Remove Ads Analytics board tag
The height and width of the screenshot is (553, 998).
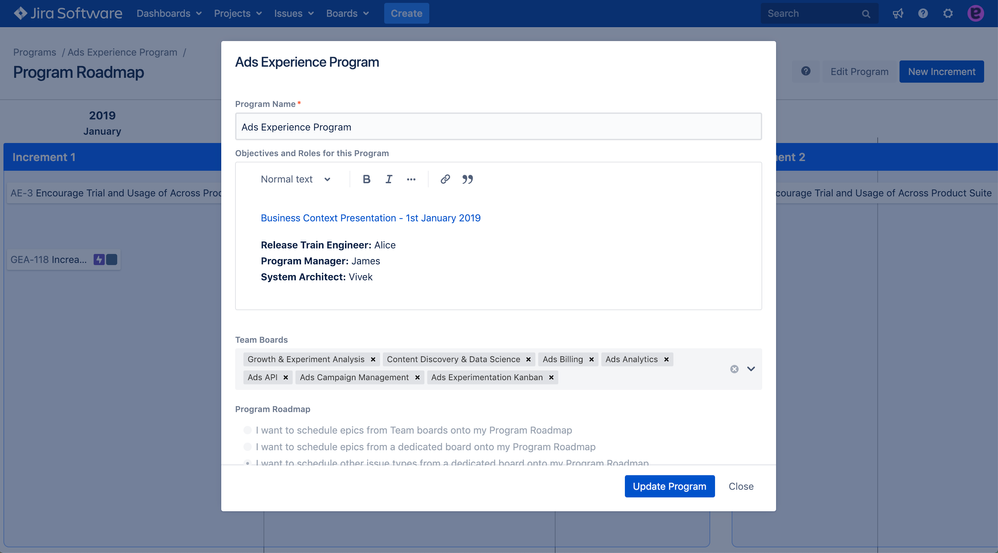click(666, 360)
